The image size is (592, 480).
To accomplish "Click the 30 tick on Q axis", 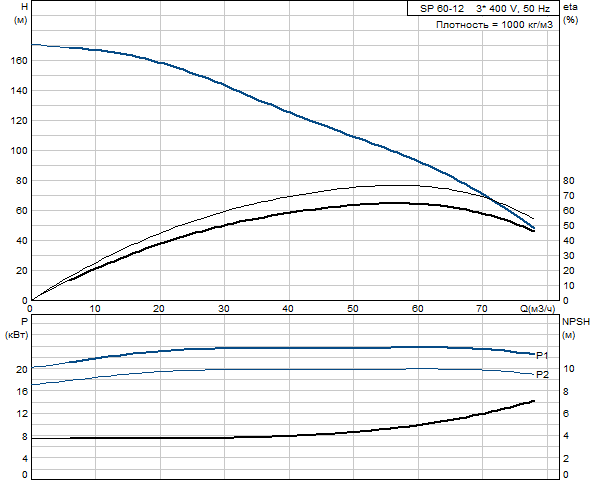I will coord(224,309).
